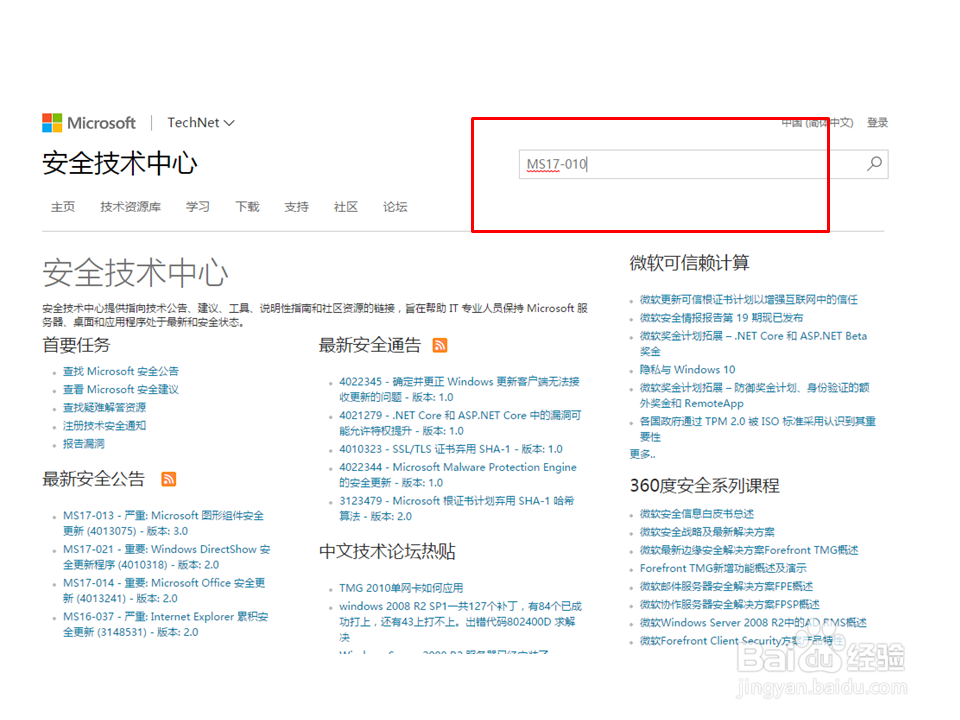Click the 登录 sign-in link

(877, 122)
